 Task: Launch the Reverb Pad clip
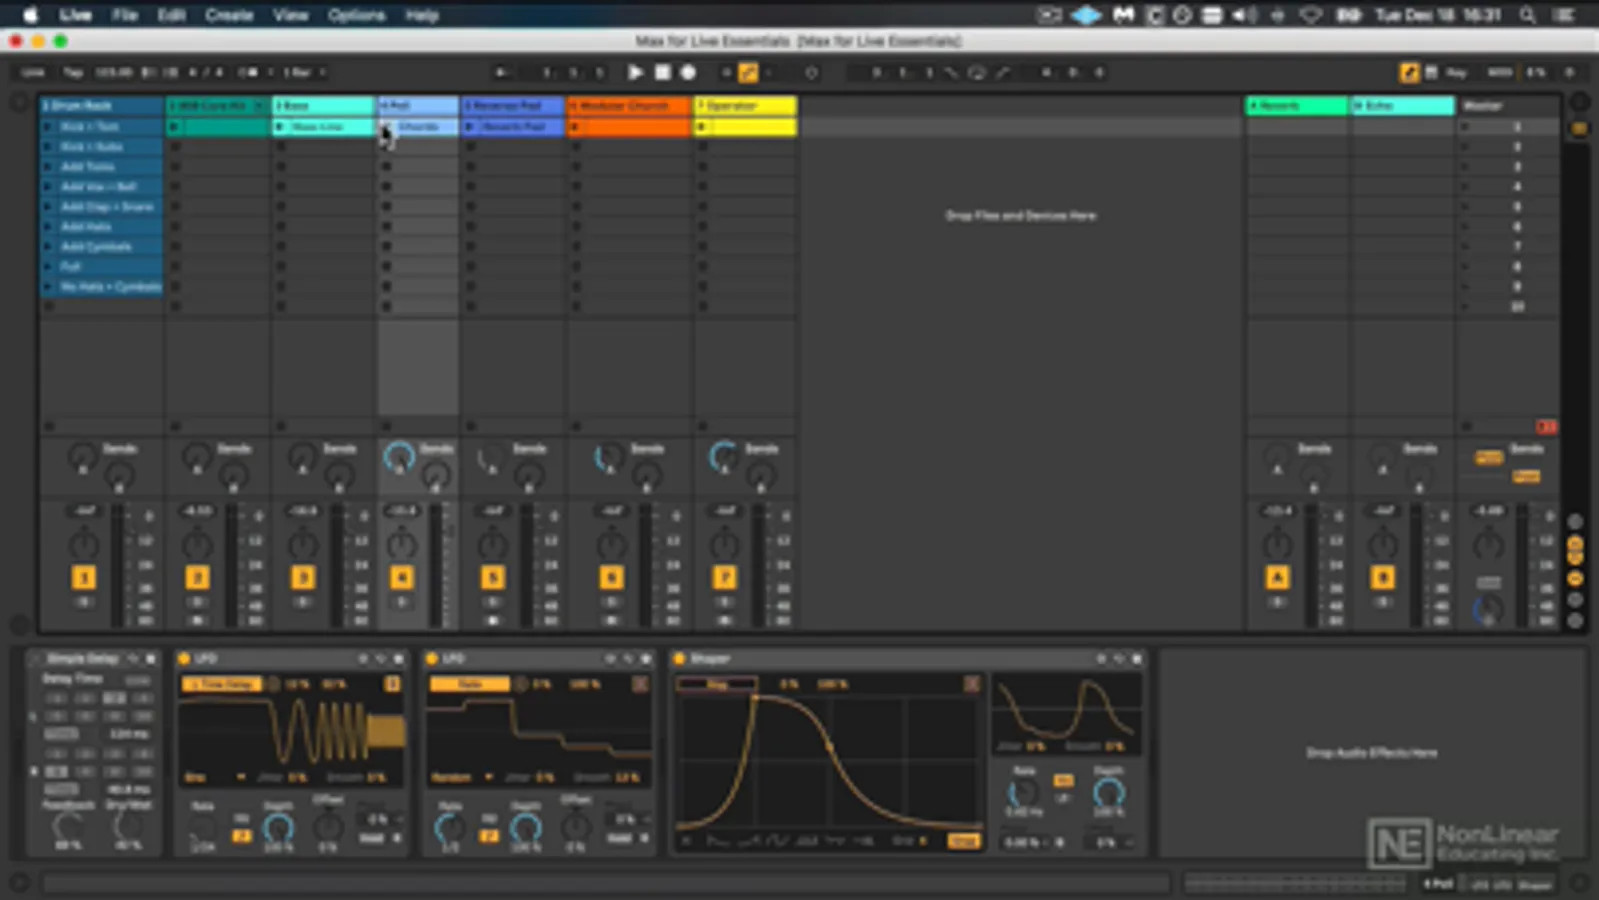(x=470, y=127)
